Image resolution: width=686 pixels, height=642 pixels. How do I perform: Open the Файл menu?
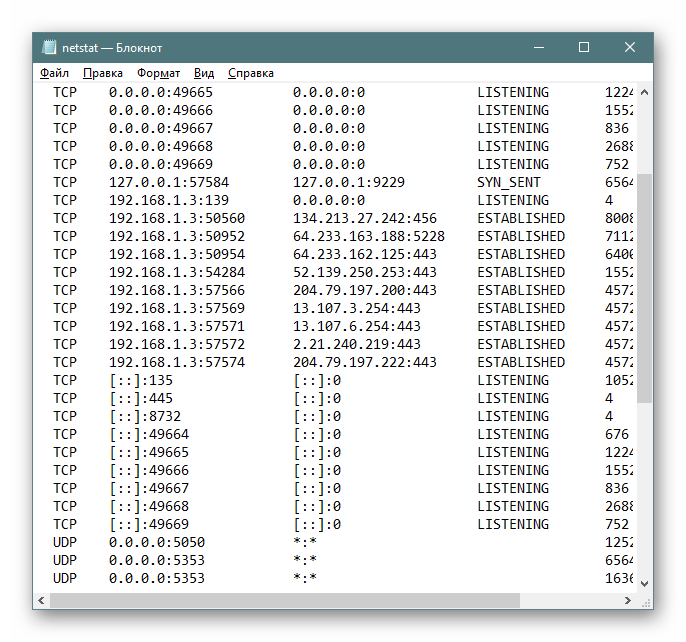54,73
